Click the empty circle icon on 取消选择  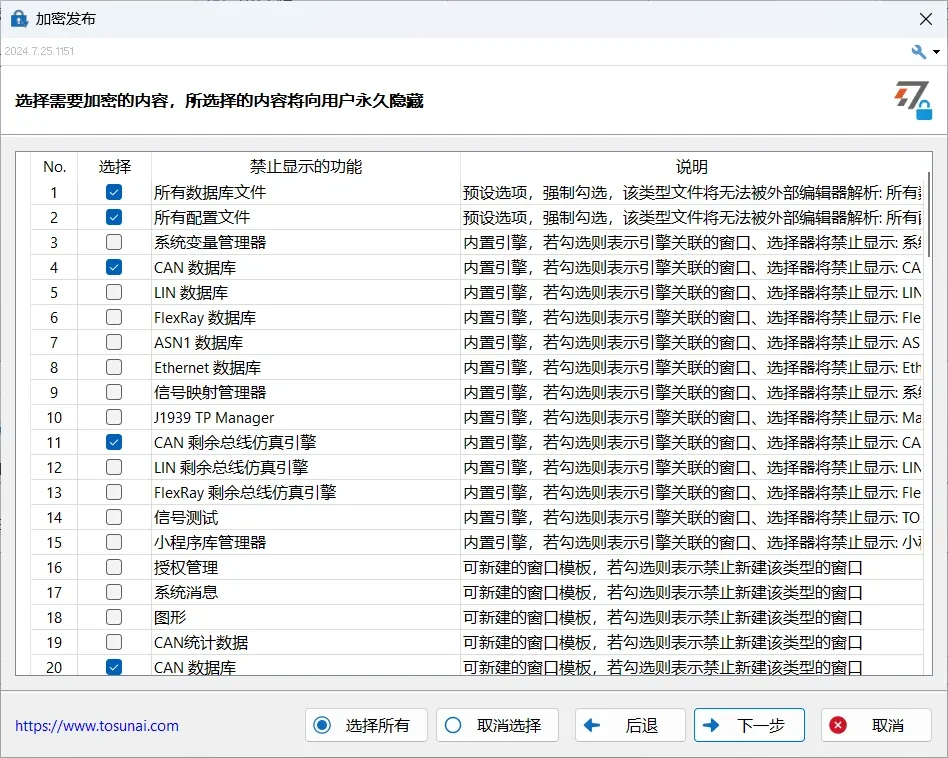(x=455, y=725)
